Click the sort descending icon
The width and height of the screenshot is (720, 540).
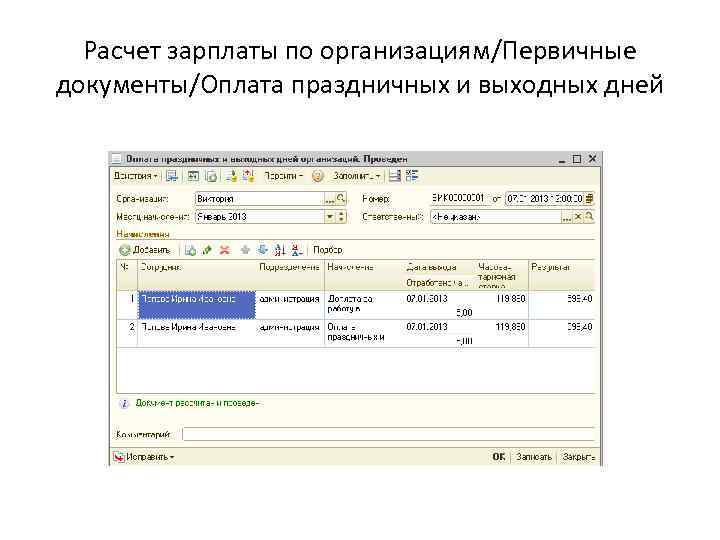click(297, 250)
